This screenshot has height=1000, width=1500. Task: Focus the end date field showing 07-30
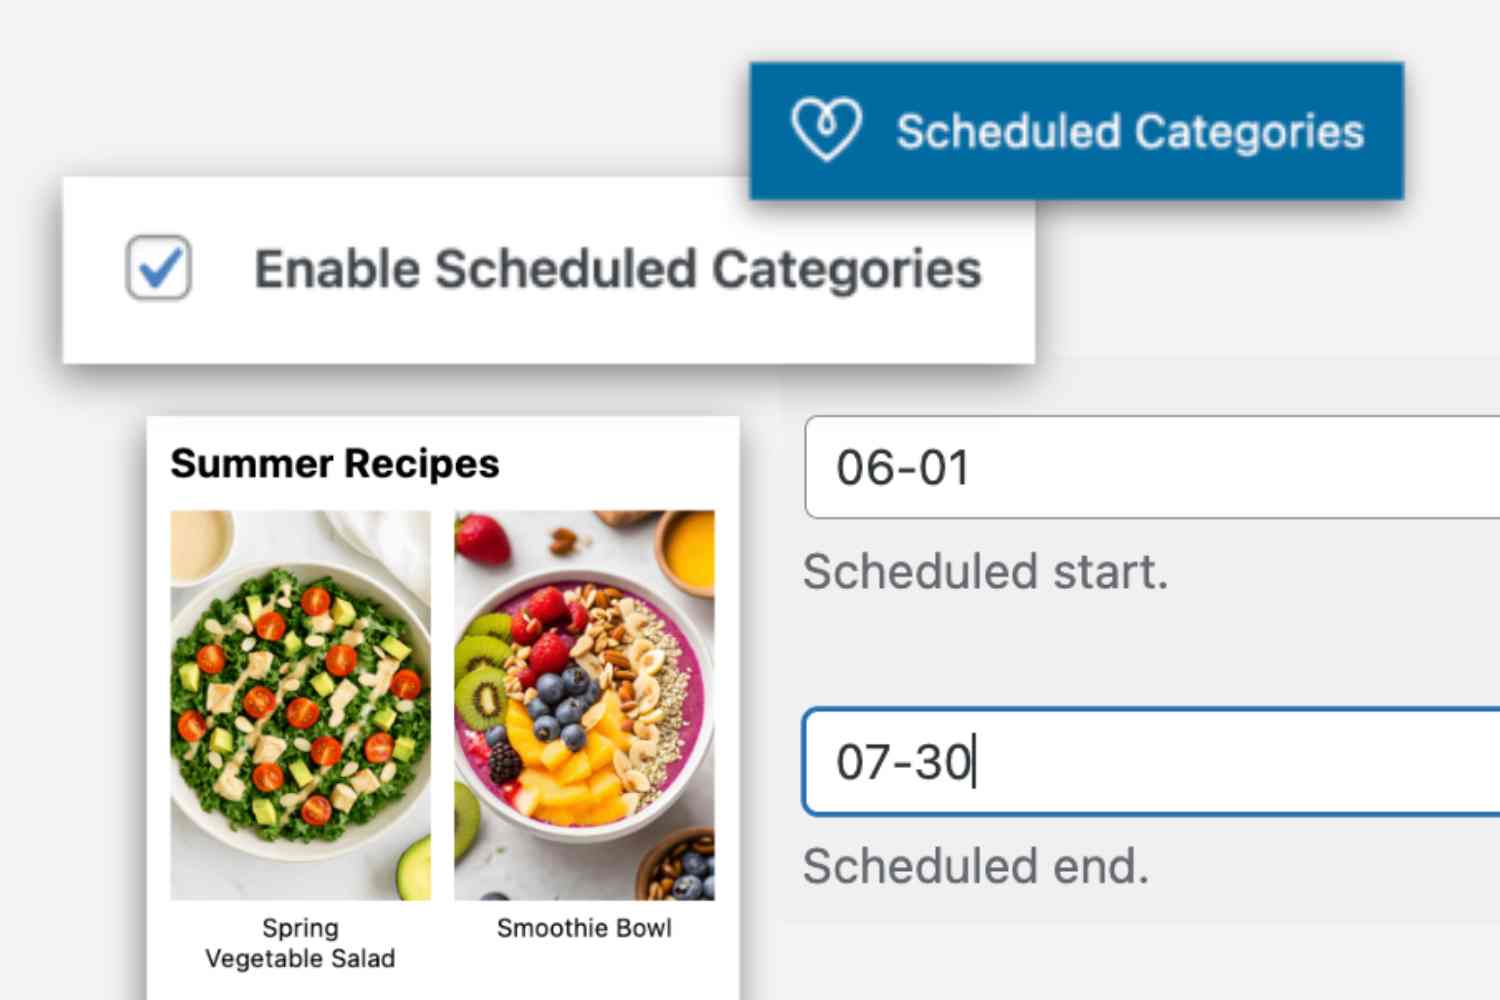pos(1150,762)
